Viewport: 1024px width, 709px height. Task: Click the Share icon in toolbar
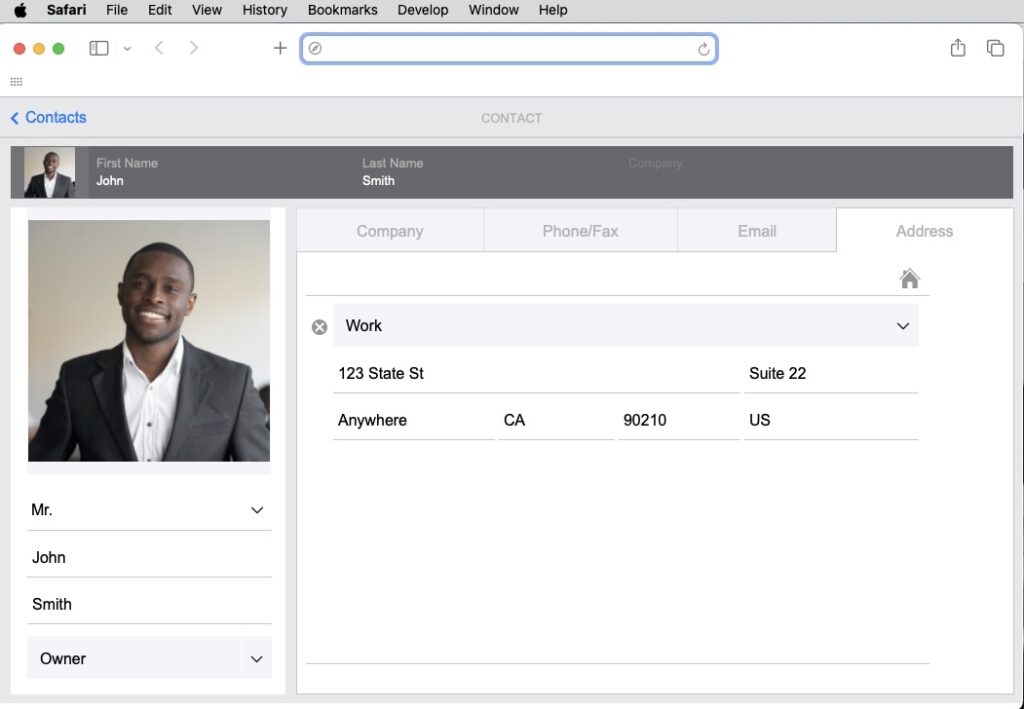tap(957, 48)
